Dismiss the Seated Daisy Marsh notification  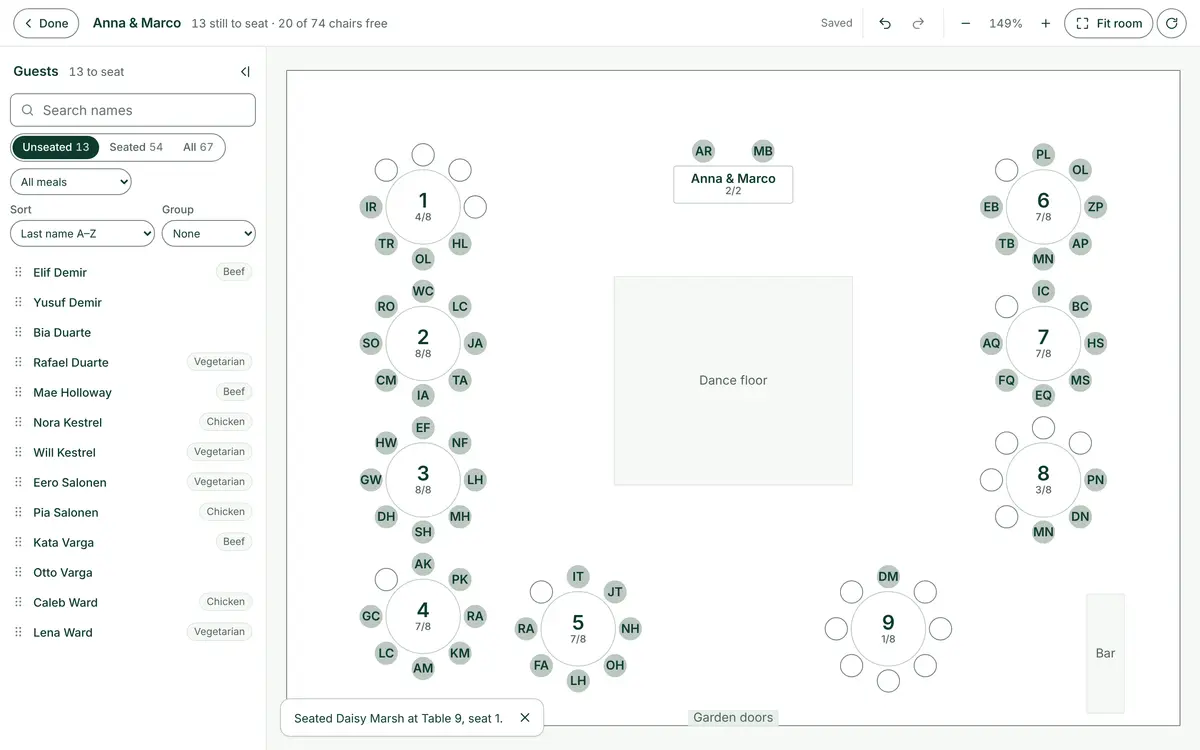point(525,718)
